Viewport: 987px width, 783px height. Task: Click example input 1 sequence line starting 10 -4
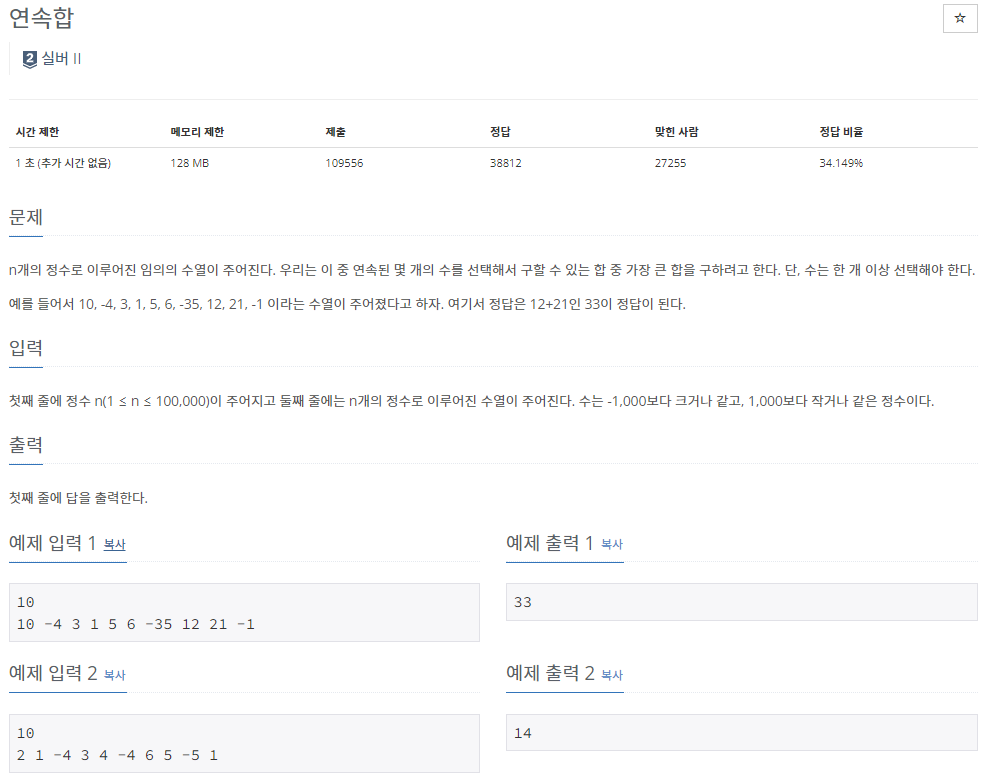[136, 624]
